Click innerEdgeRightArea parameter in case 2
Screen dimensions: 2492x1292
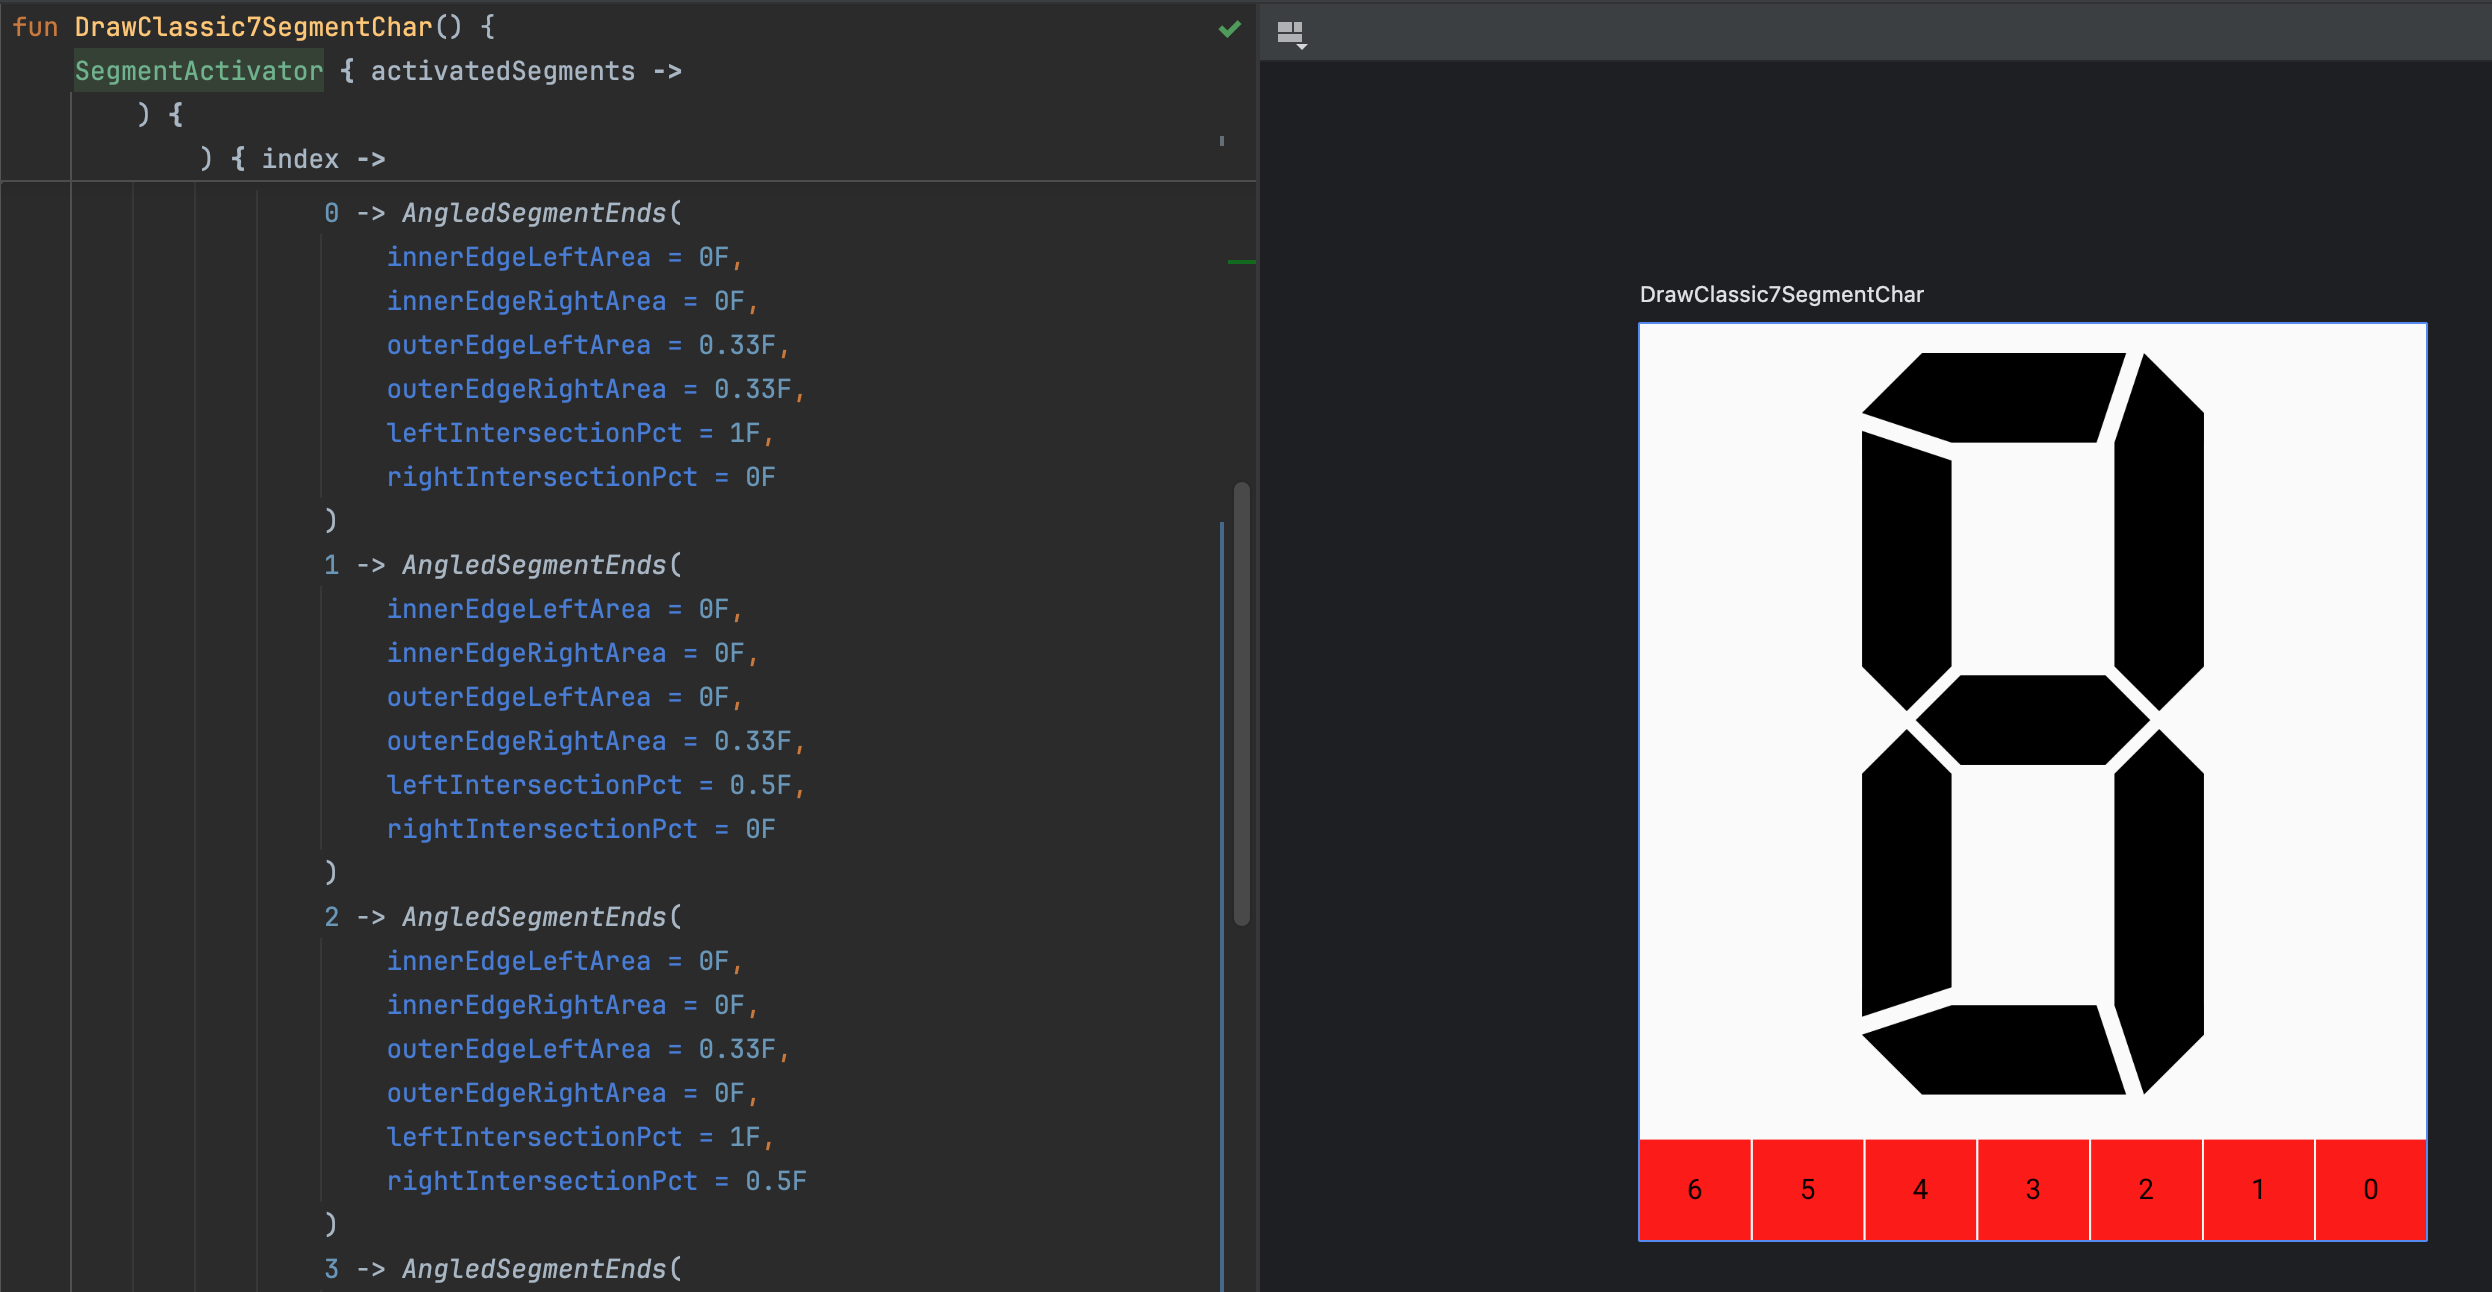[526, 1005]
